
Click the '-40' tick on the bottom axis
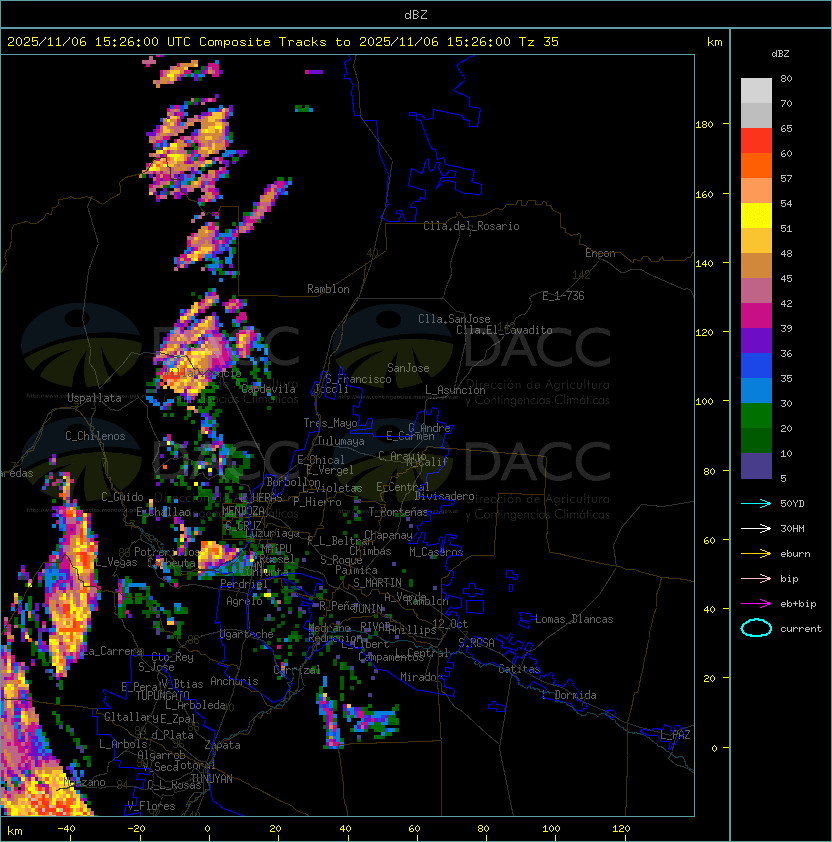tap(66, 829)
